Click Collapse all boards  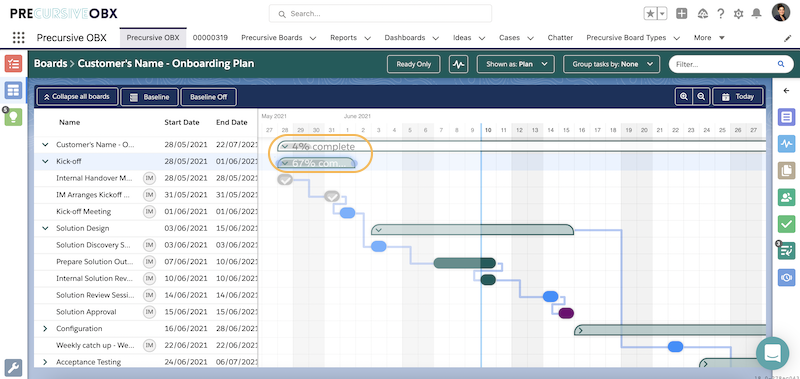(77, 96)
